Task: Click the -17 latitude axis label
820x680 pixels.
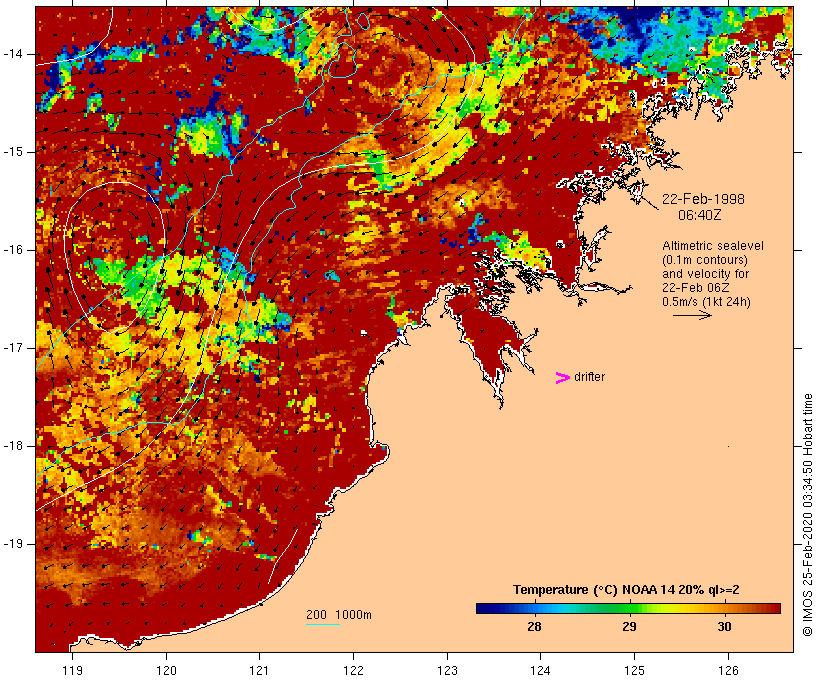Action: pos(13,348)
